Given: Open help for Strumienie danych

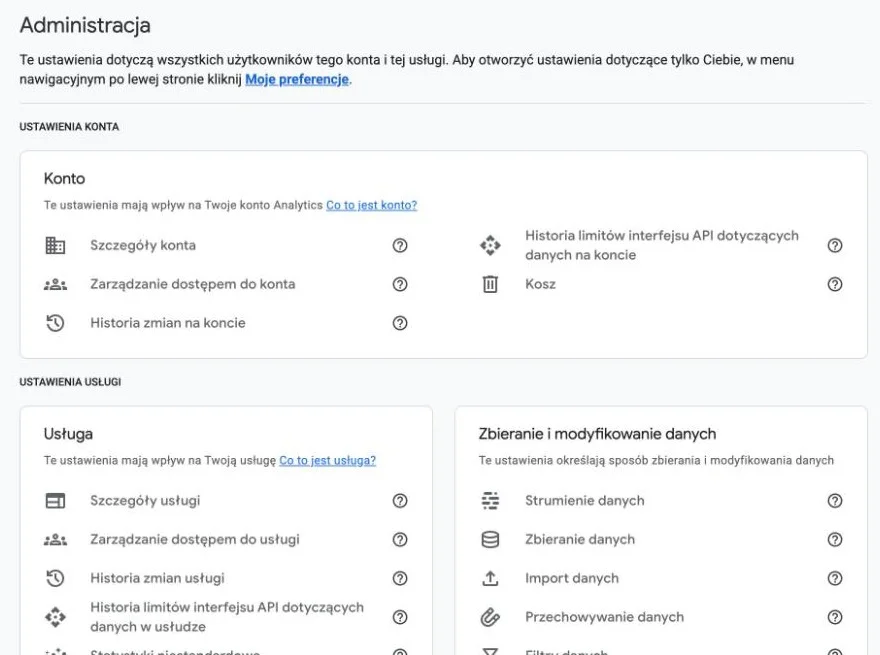Looking at the screenshot, I should click(835, 501).
